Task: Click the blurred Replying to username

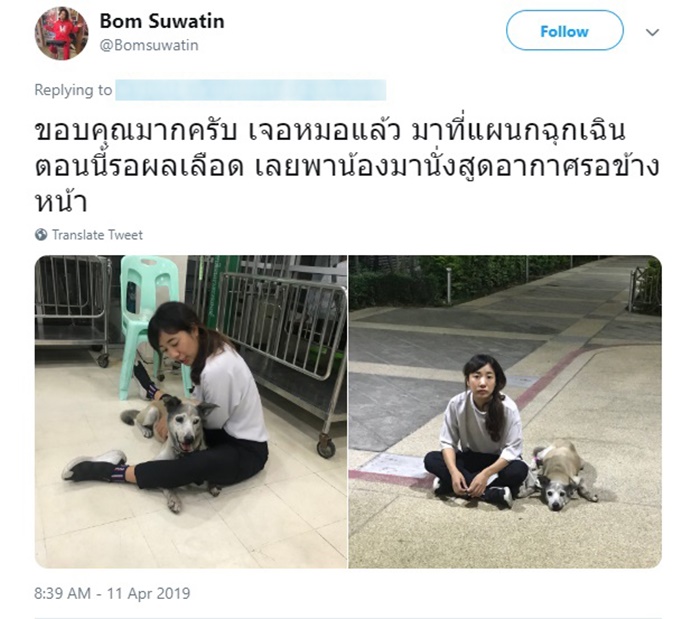Action: click(250, 90)
